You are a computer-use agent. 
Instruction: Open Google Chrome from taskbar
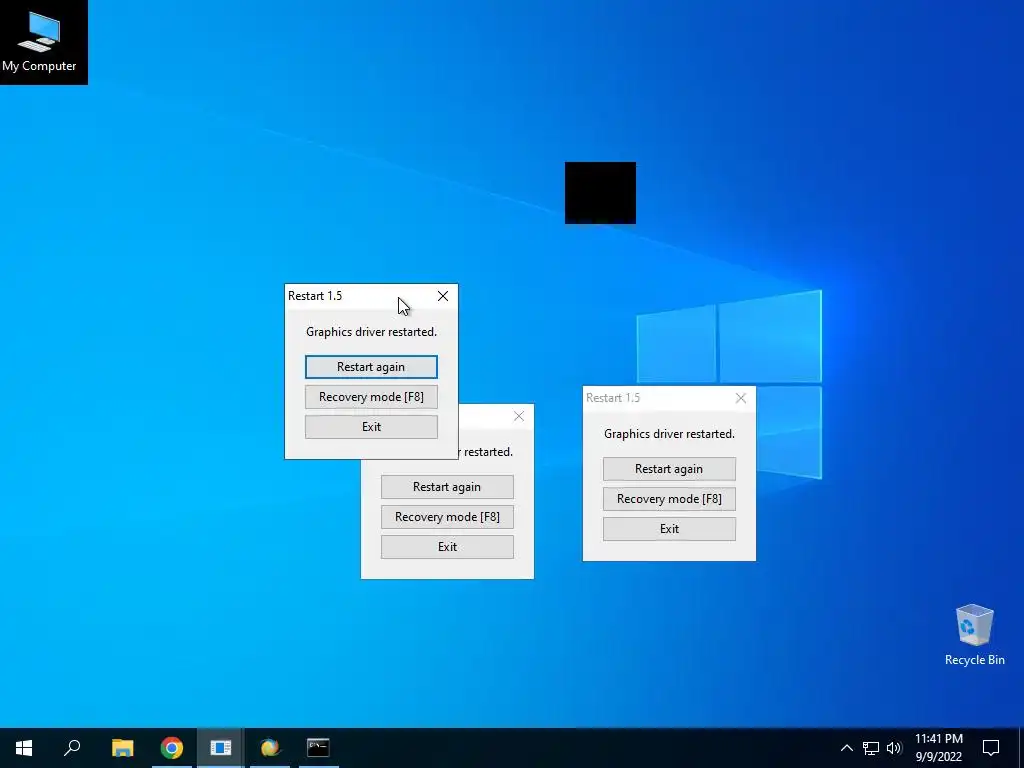(x=172, y=748)
